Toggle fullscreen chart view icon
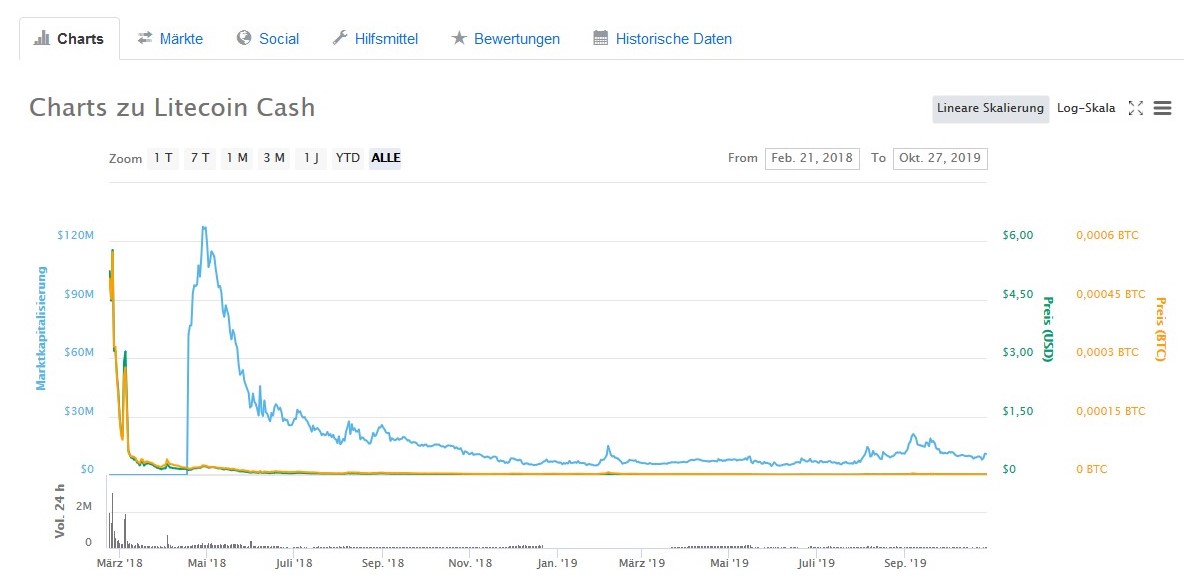This screenshot has height=580, width=1197. pyautogui.click(x=1136, y=108)
